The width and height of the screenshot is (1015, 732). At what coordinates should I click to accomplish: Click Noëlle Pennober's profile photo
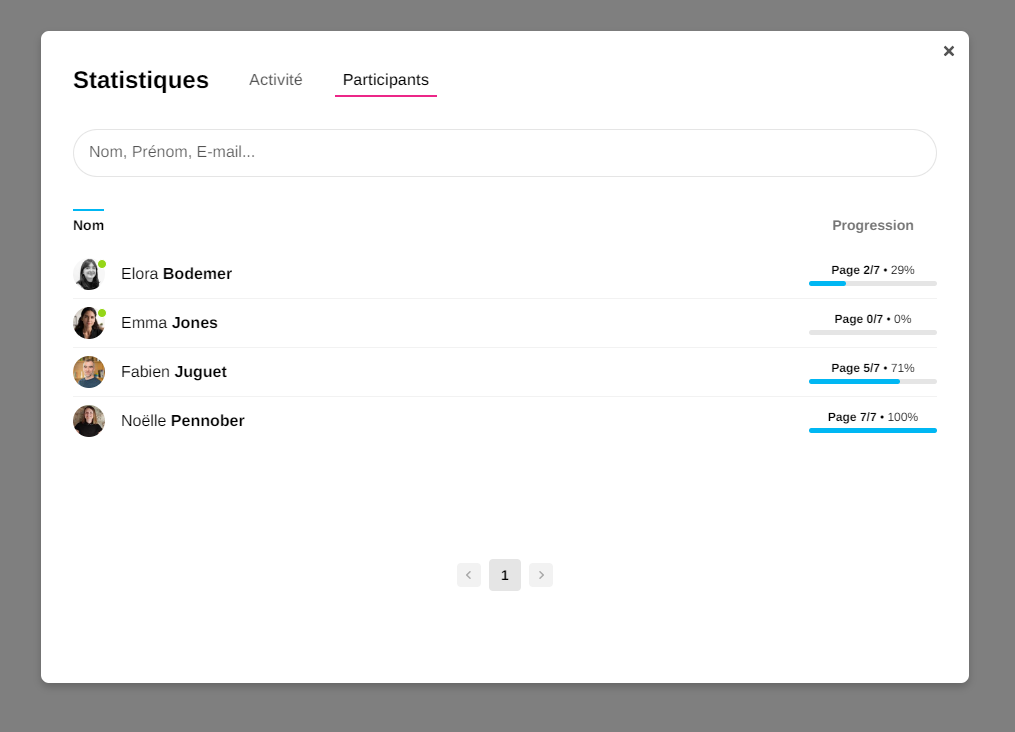tap(89, 421)
